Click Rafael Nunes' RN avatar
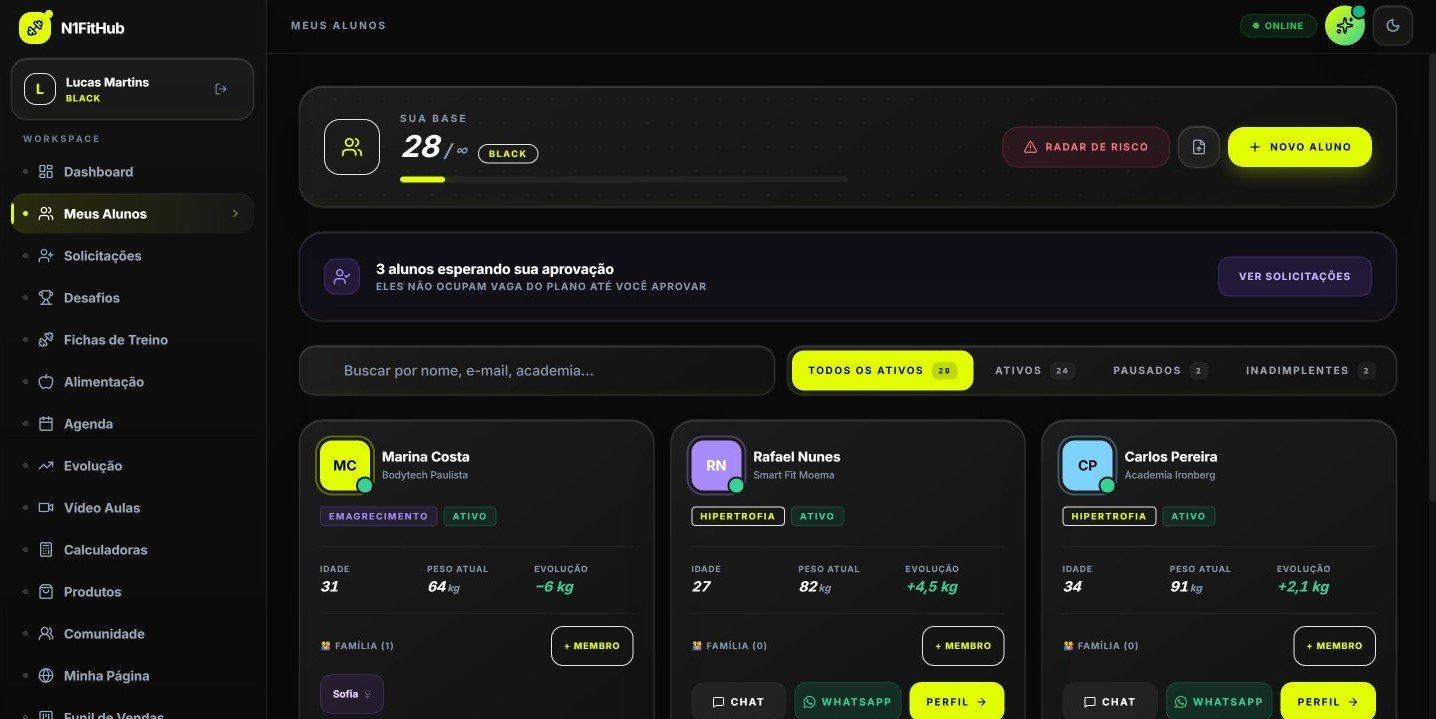The height and width of the screenshot is (719, 1436). tap(716, 466)
